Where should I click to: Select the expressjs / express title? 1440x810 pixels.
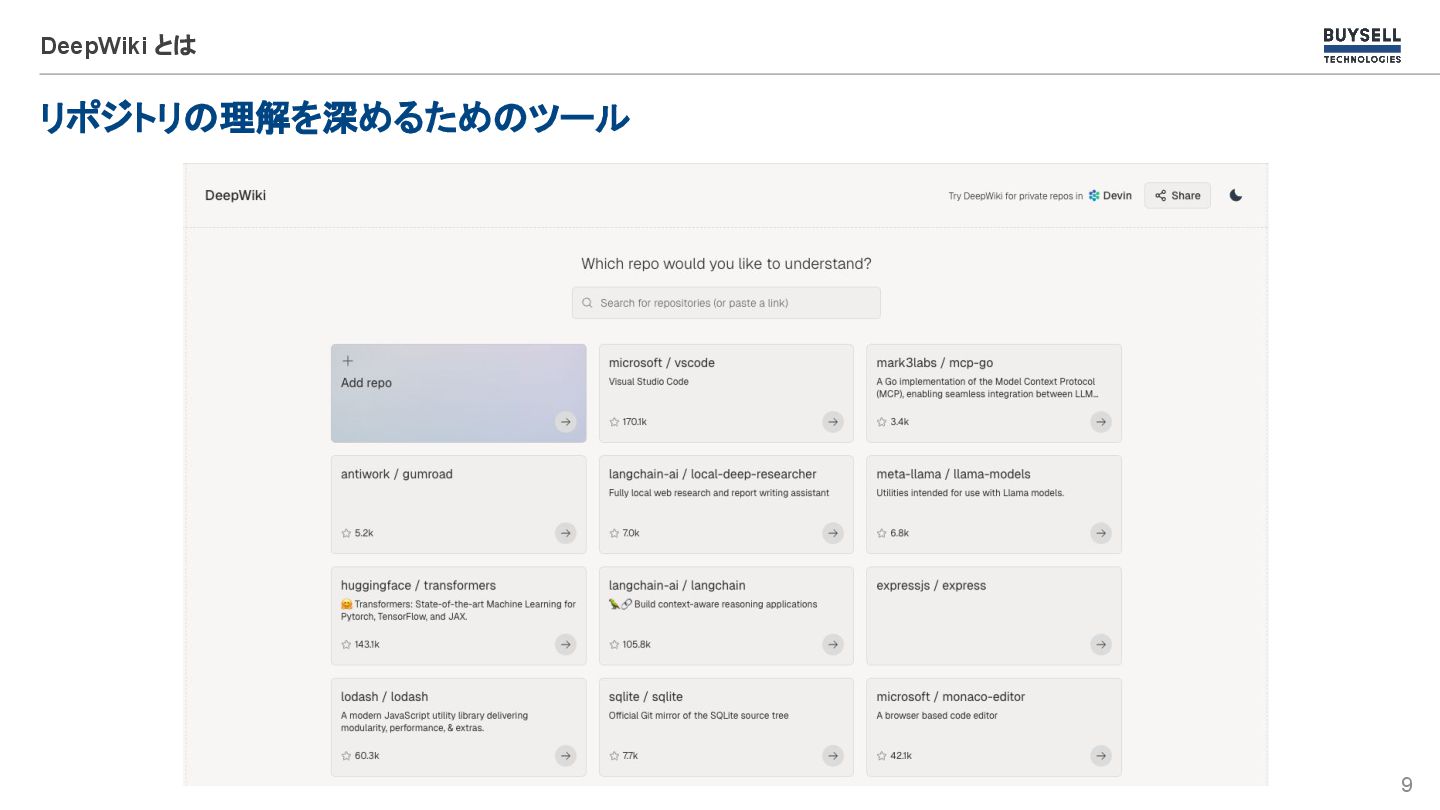pos(931,585)
